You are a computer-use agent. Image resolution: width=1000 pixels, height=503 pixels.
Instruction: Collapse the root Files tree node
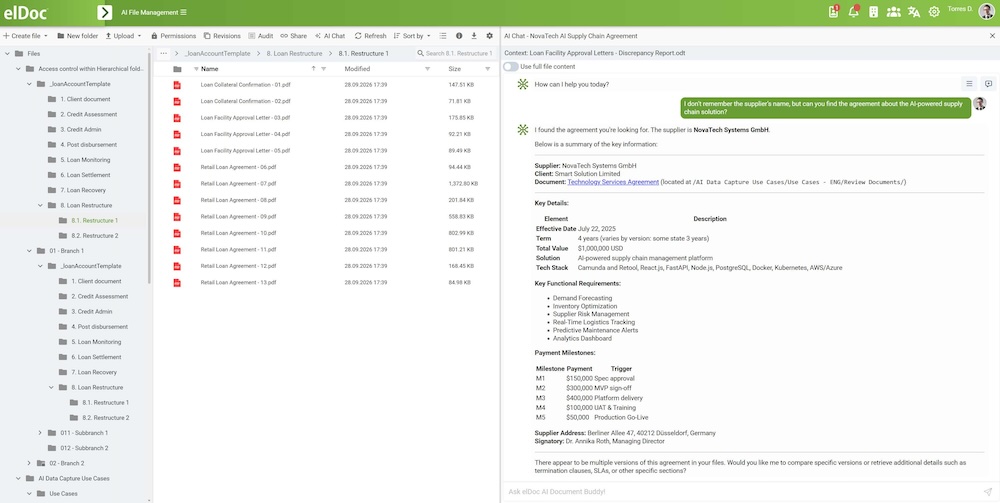7,54
